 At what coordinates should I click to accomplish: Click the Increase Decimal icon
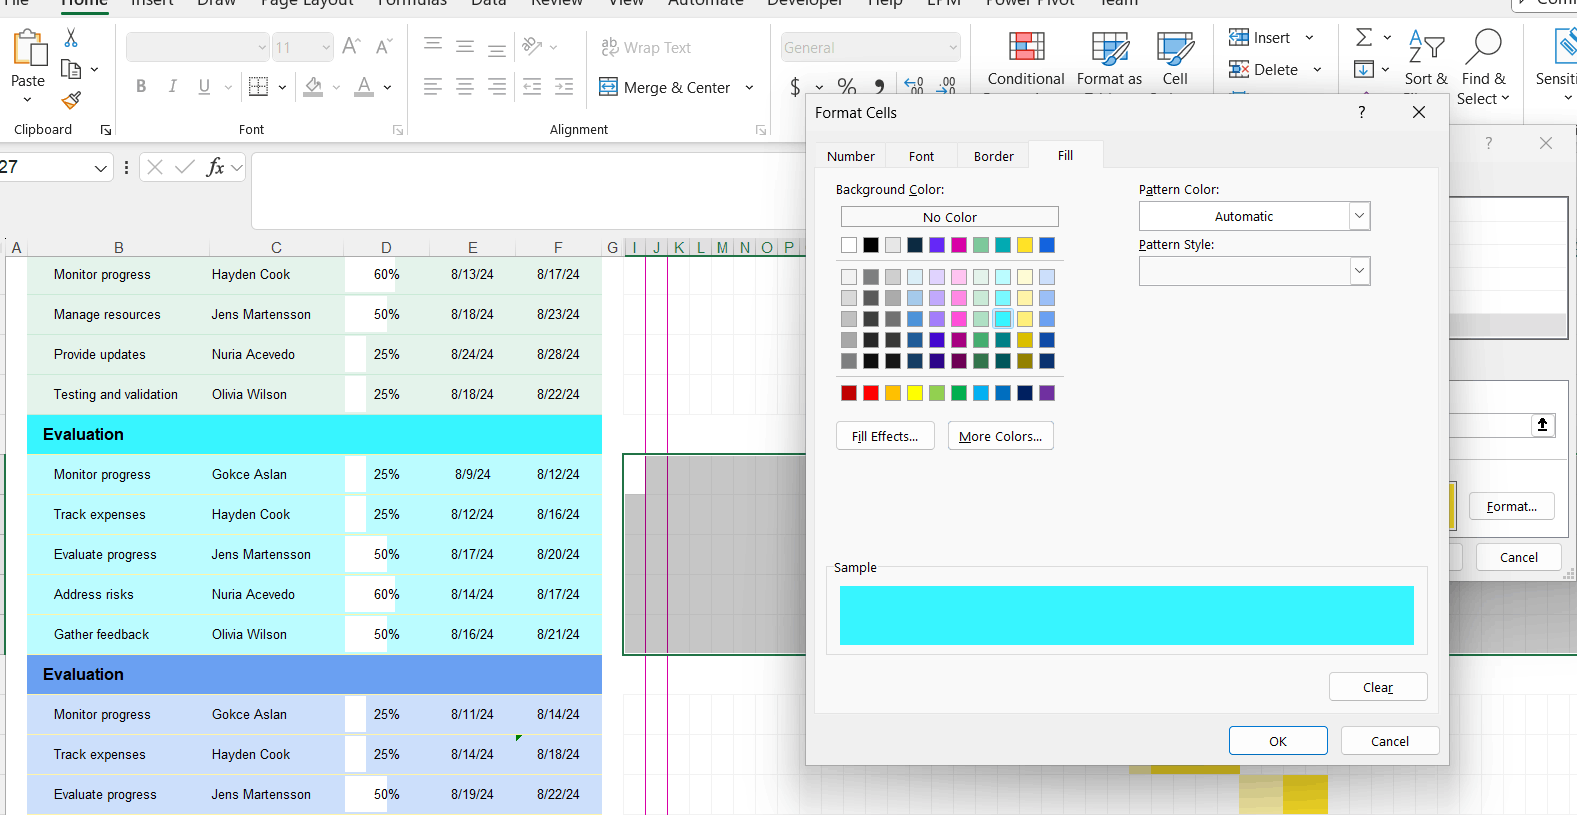(914, 86)
